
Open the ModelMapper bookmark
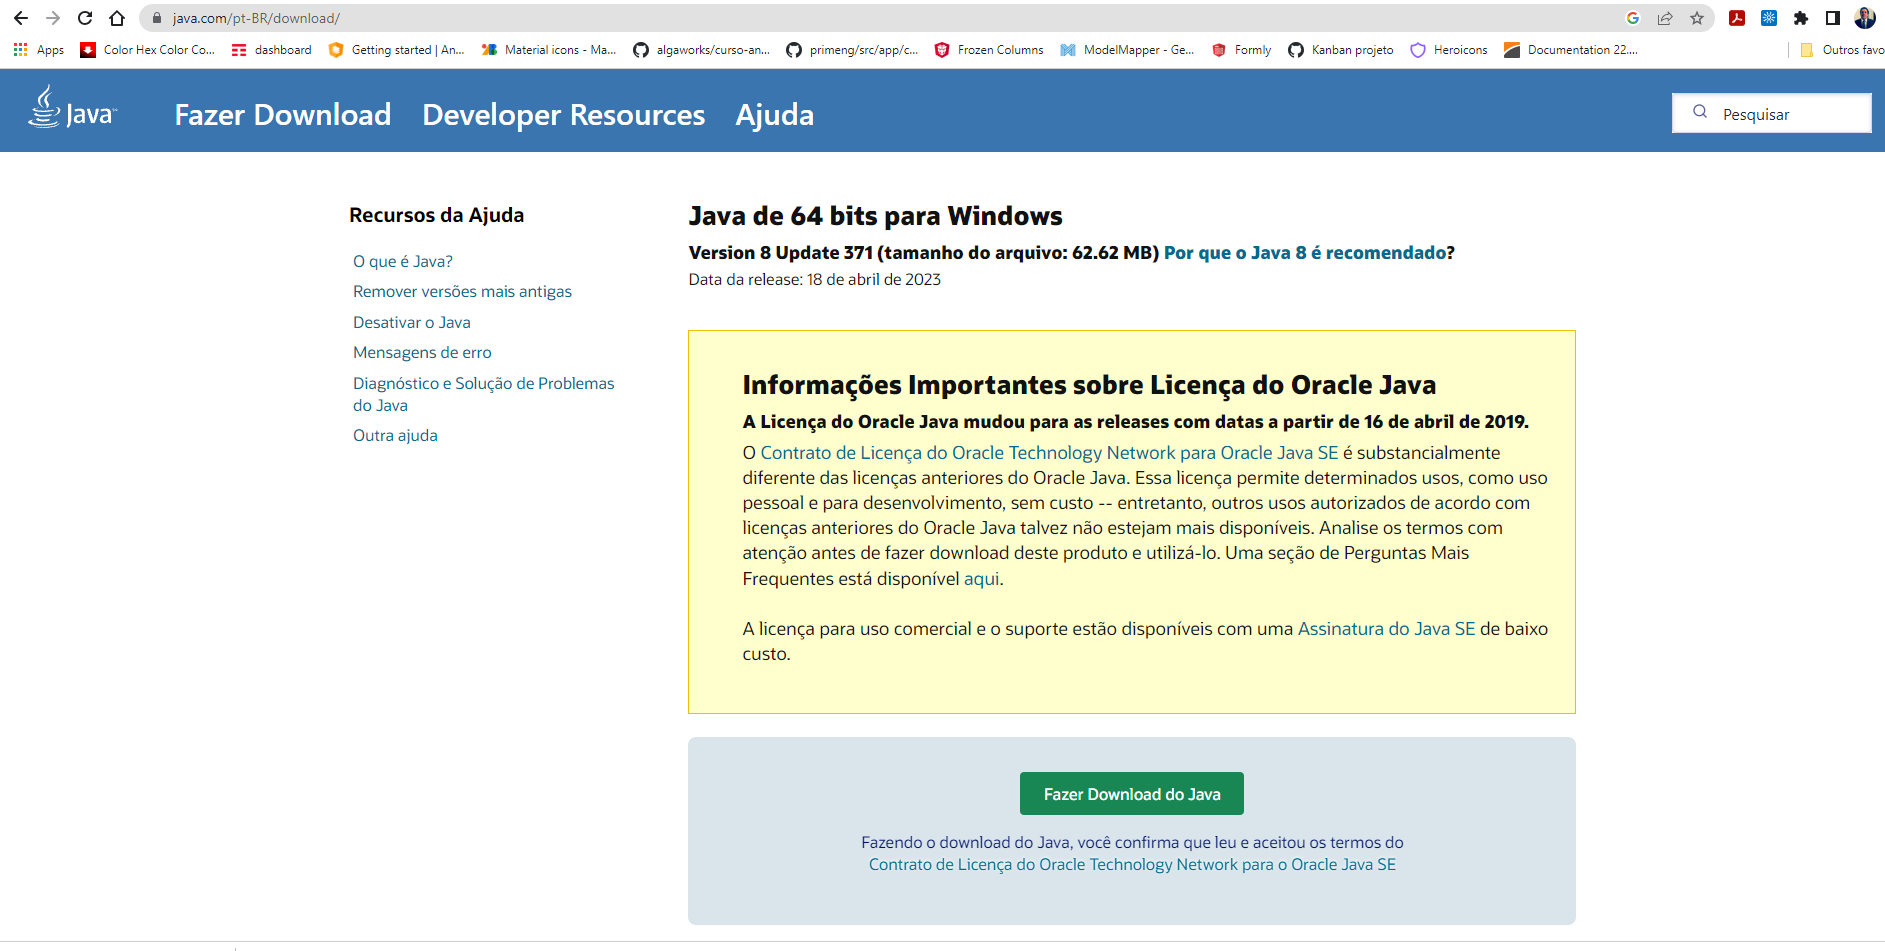(1128, 50)
